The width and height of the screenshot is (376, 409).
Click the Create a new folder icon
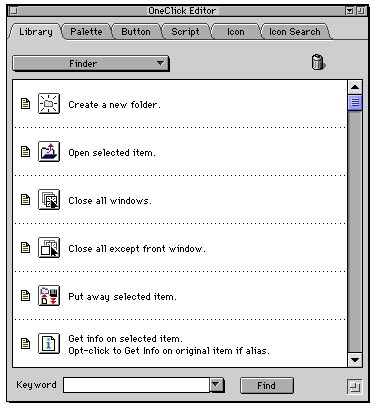coord(49,104)
